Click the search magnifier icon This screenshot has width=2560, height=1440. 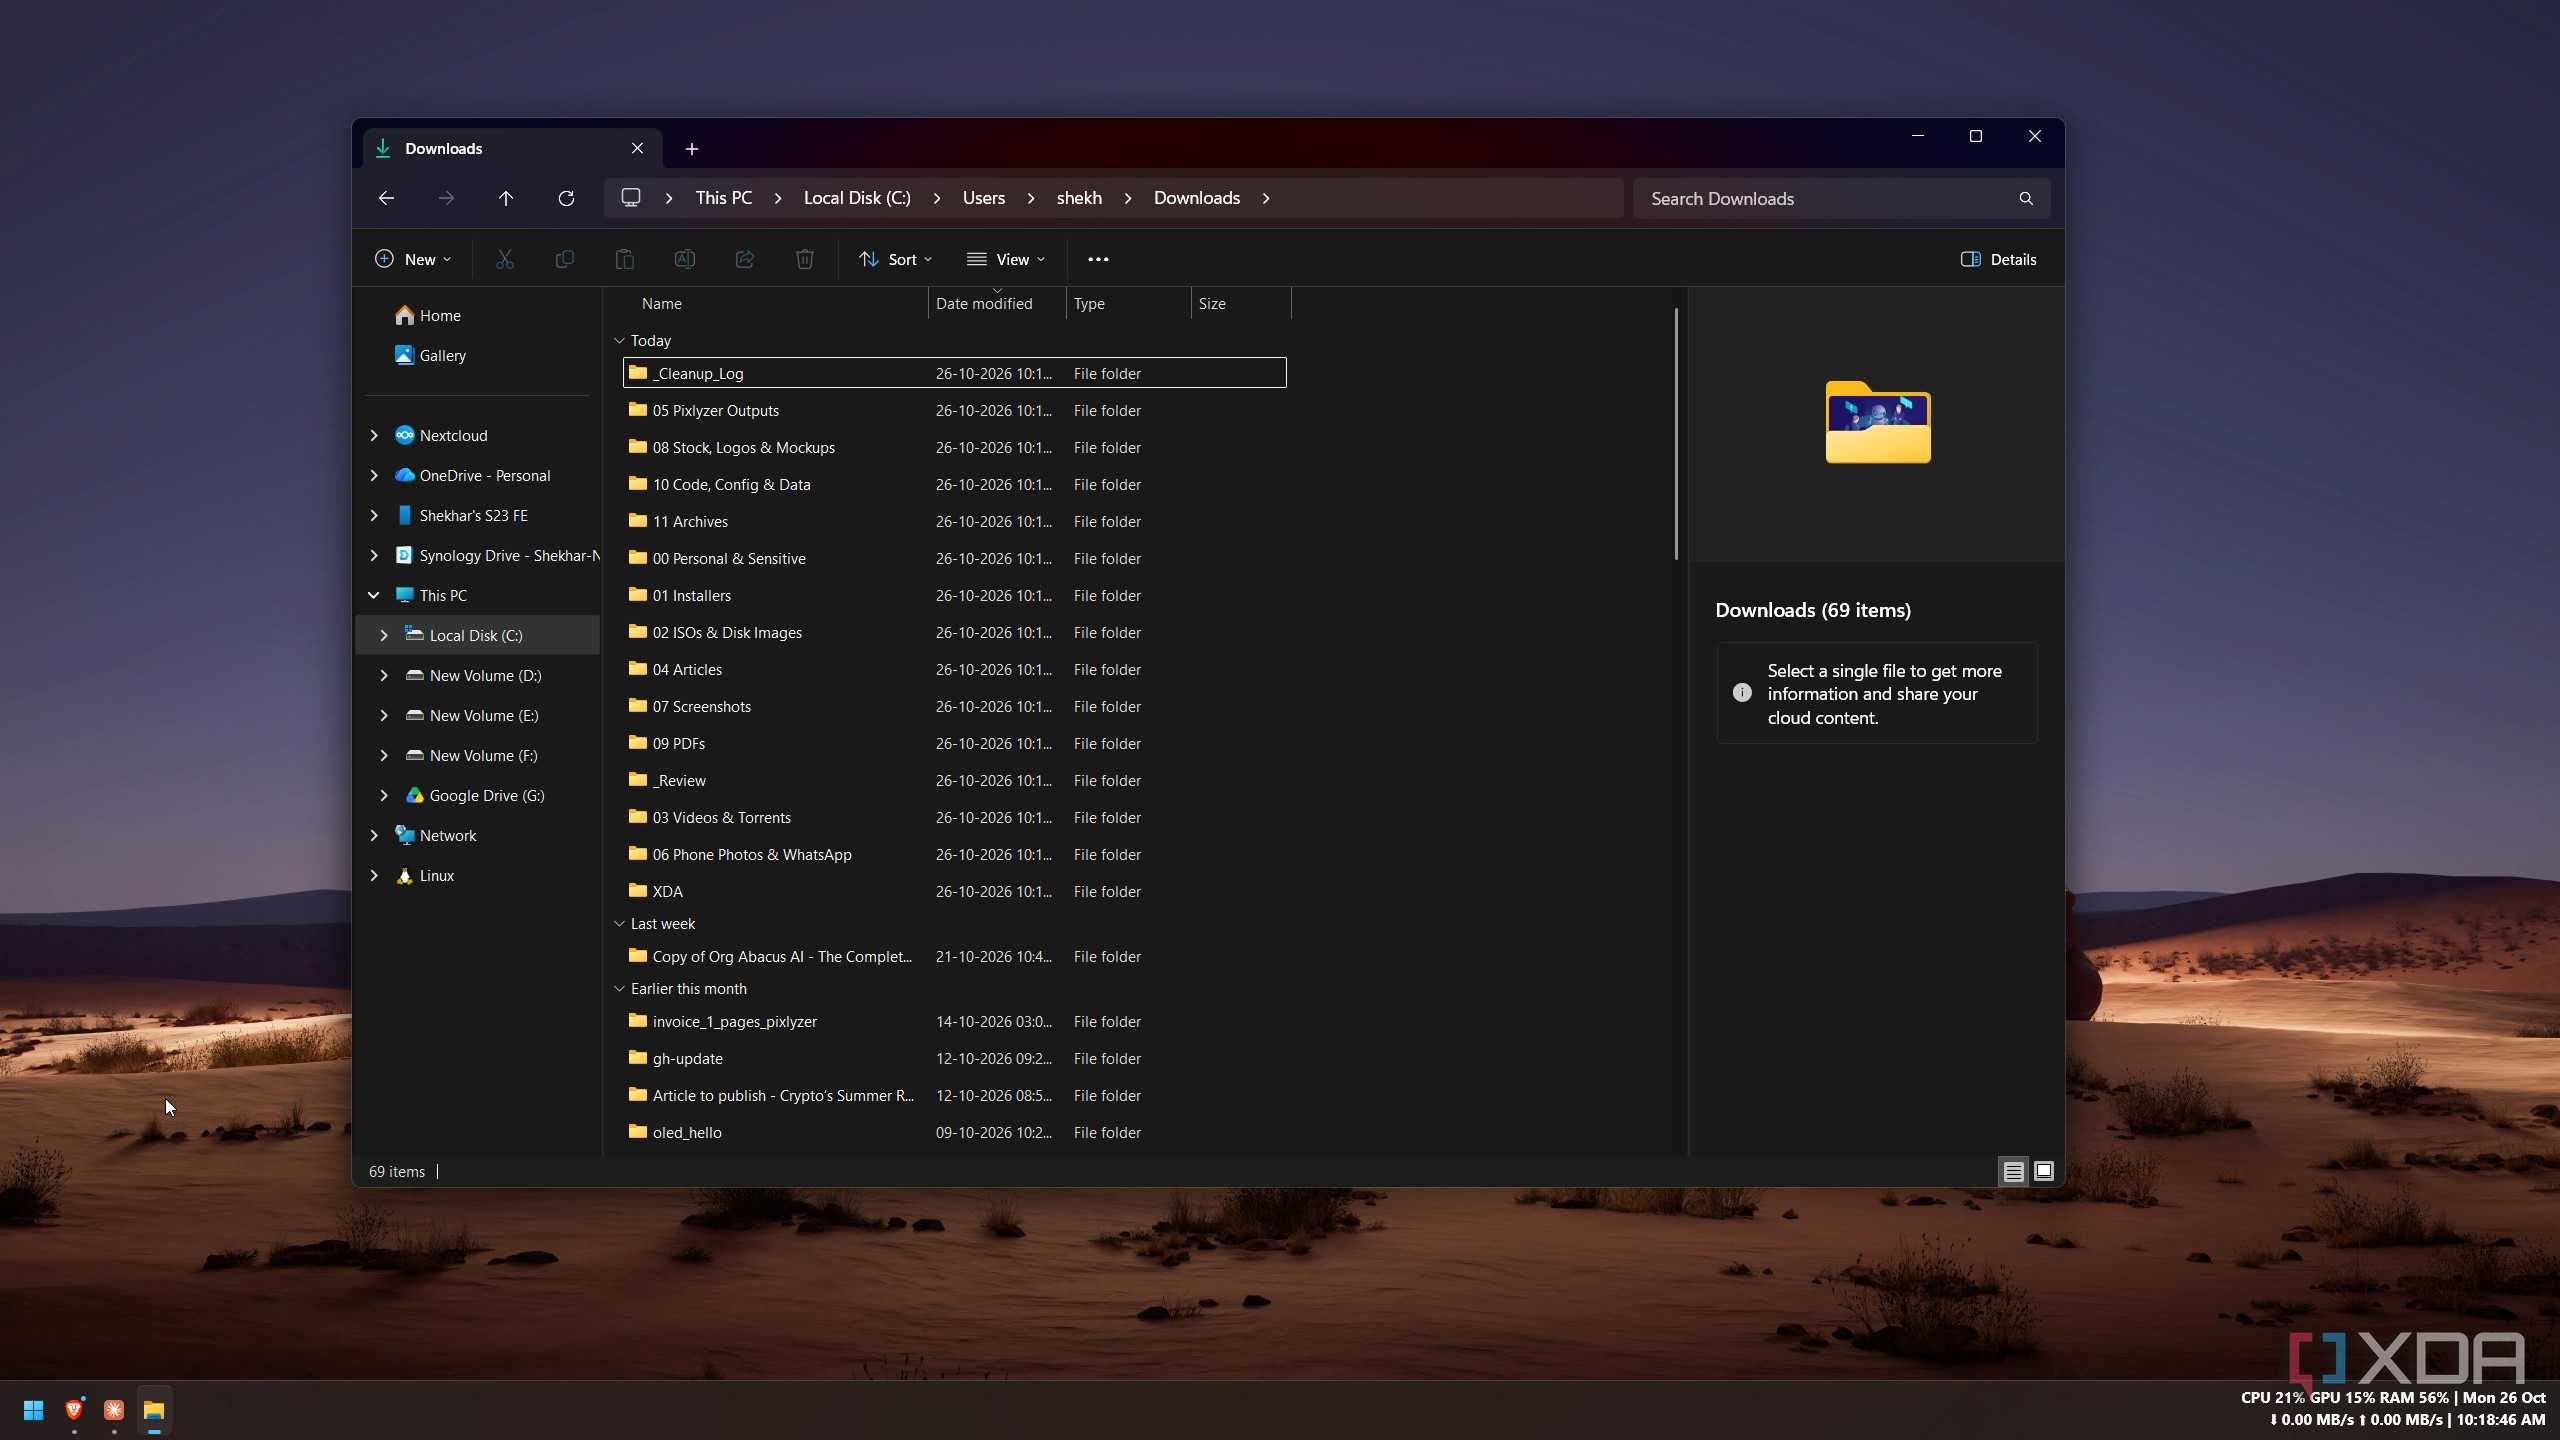2026,198
